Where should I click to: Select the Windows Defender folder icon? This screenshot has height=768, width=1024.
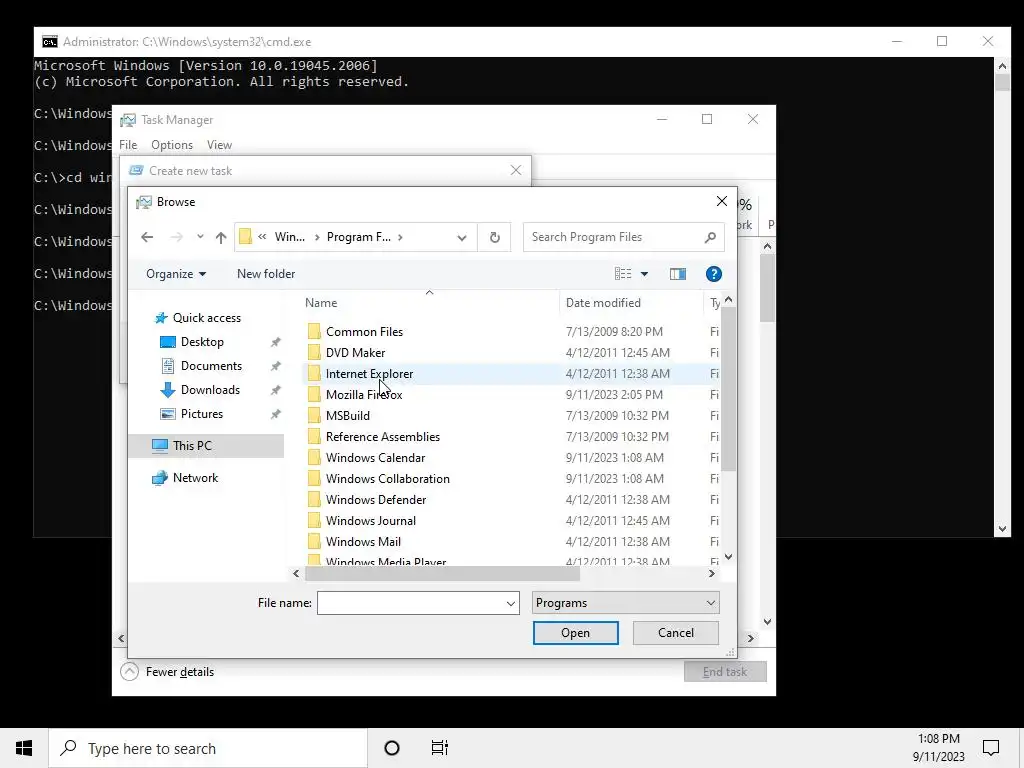[314, 500]
